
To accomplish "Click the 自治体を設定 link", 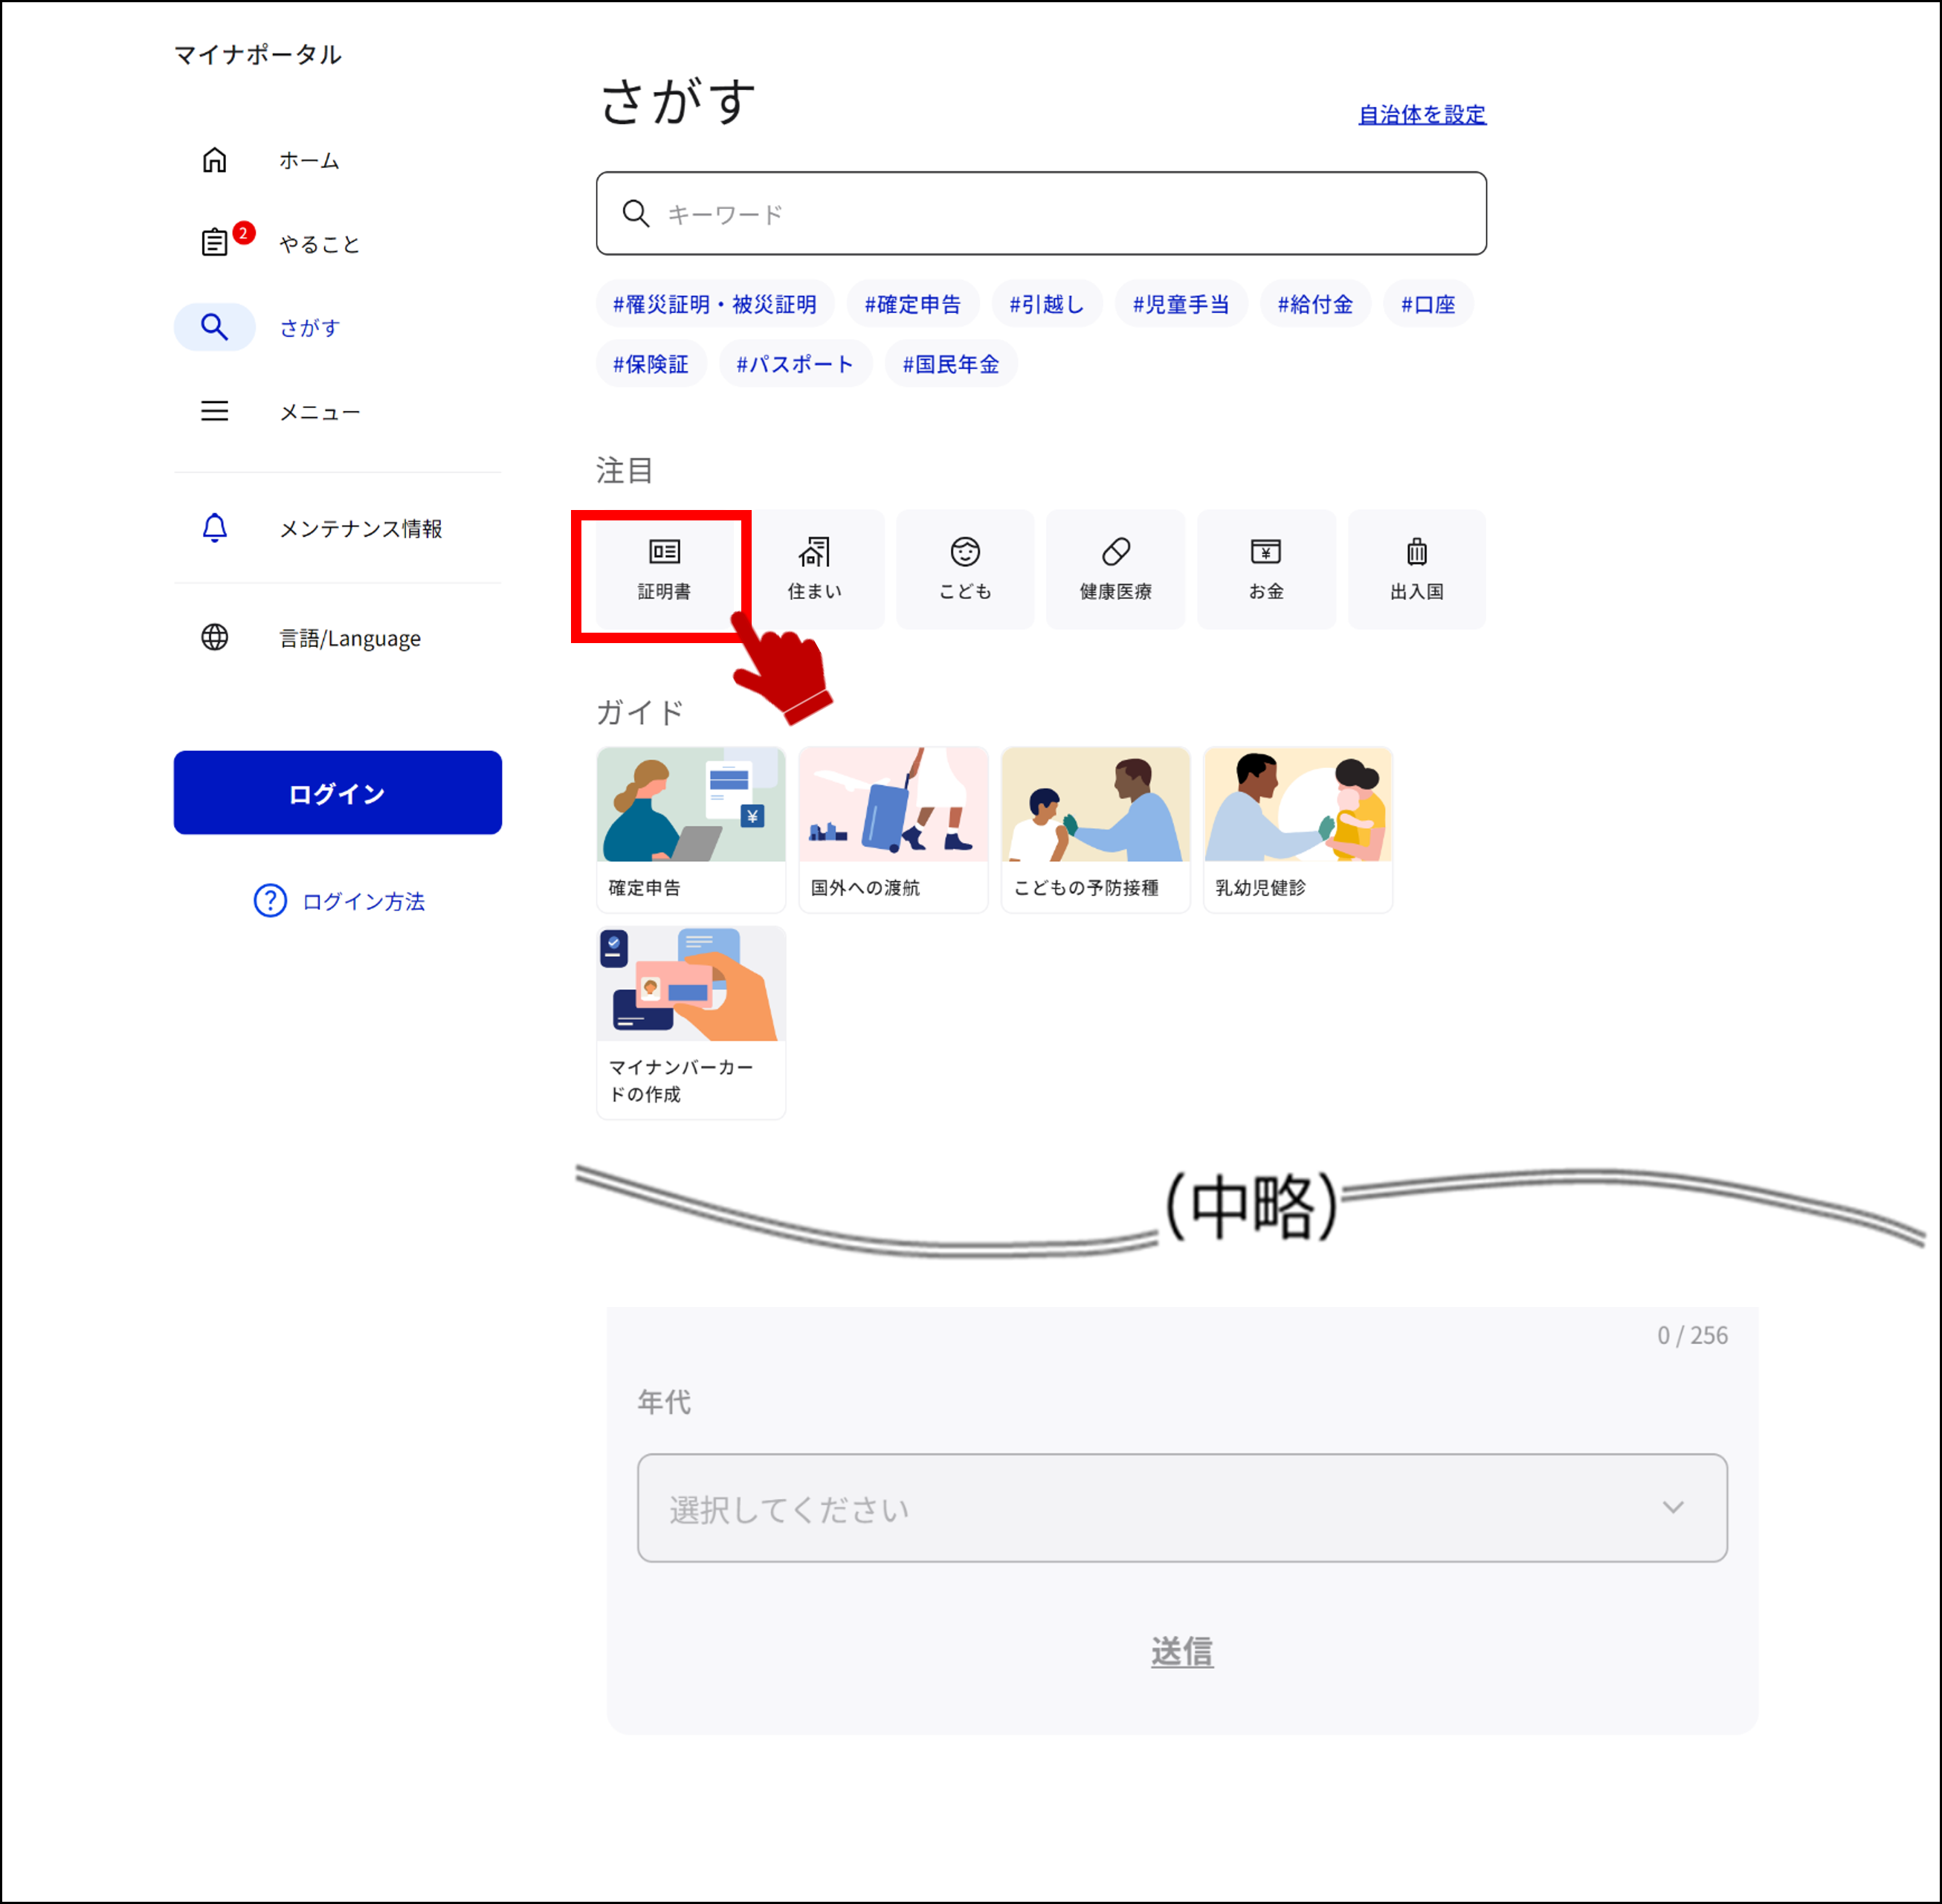I will click(x=1422, y=114).
